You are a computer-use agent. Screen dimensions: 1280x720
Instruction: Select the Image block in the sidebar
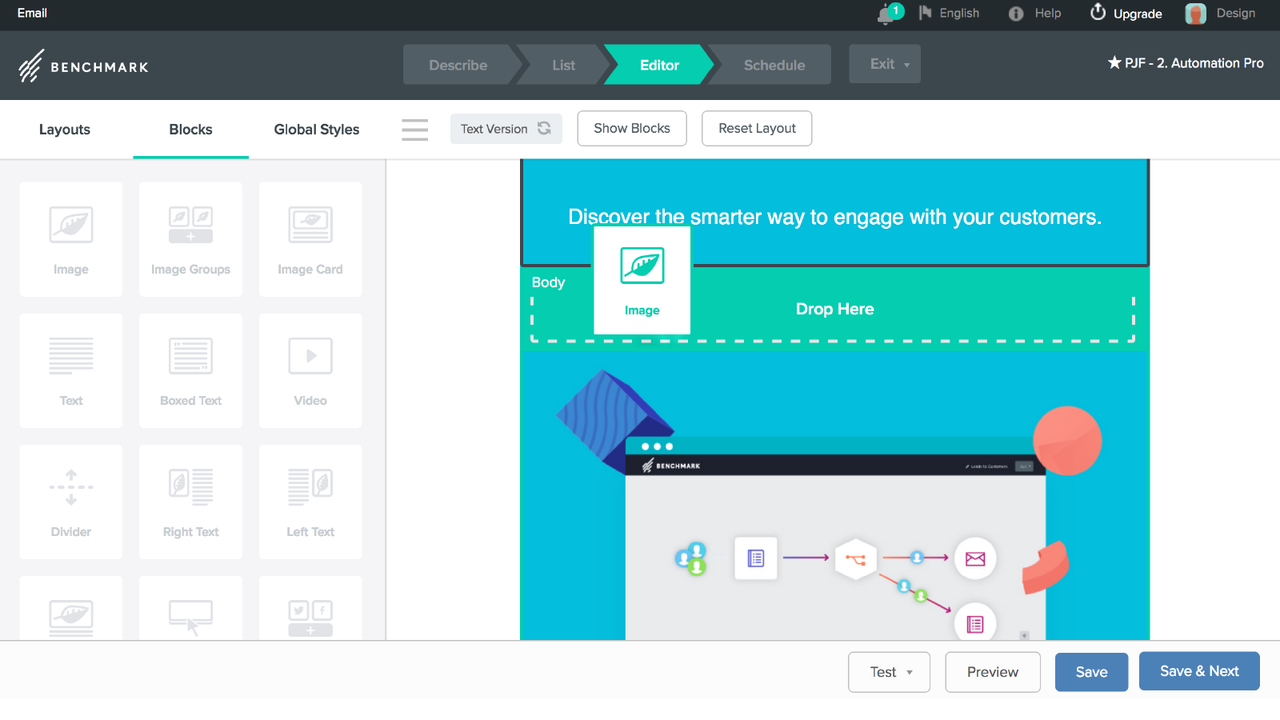coord(70,239)
